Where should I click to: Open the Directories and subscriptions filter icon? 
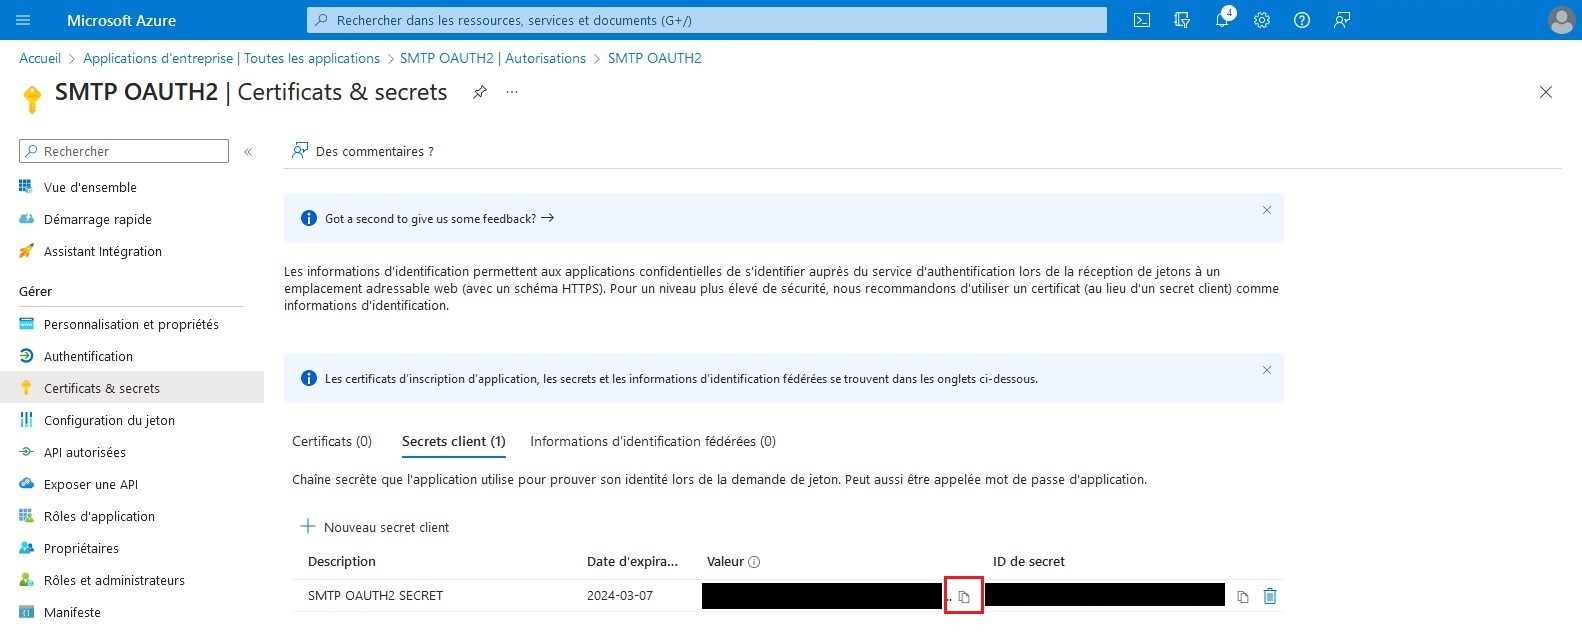click(1182, 20)
